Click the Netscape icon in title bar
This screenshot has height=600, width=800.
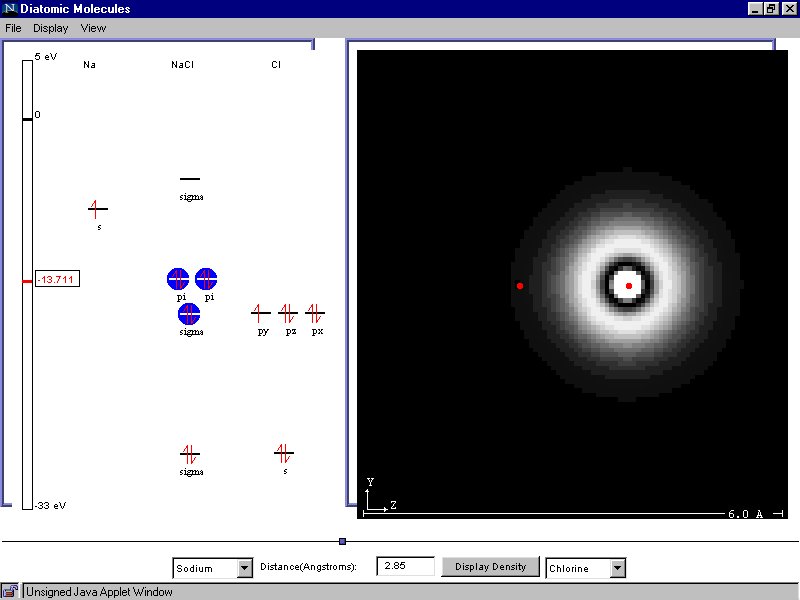click(x=10, y=9)
